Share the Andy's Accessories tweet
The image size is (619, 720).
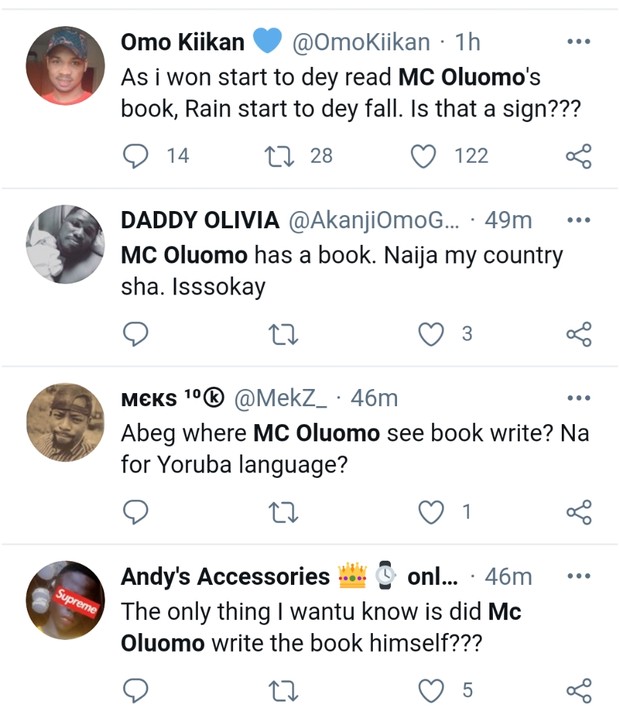(x=579, y=690)
